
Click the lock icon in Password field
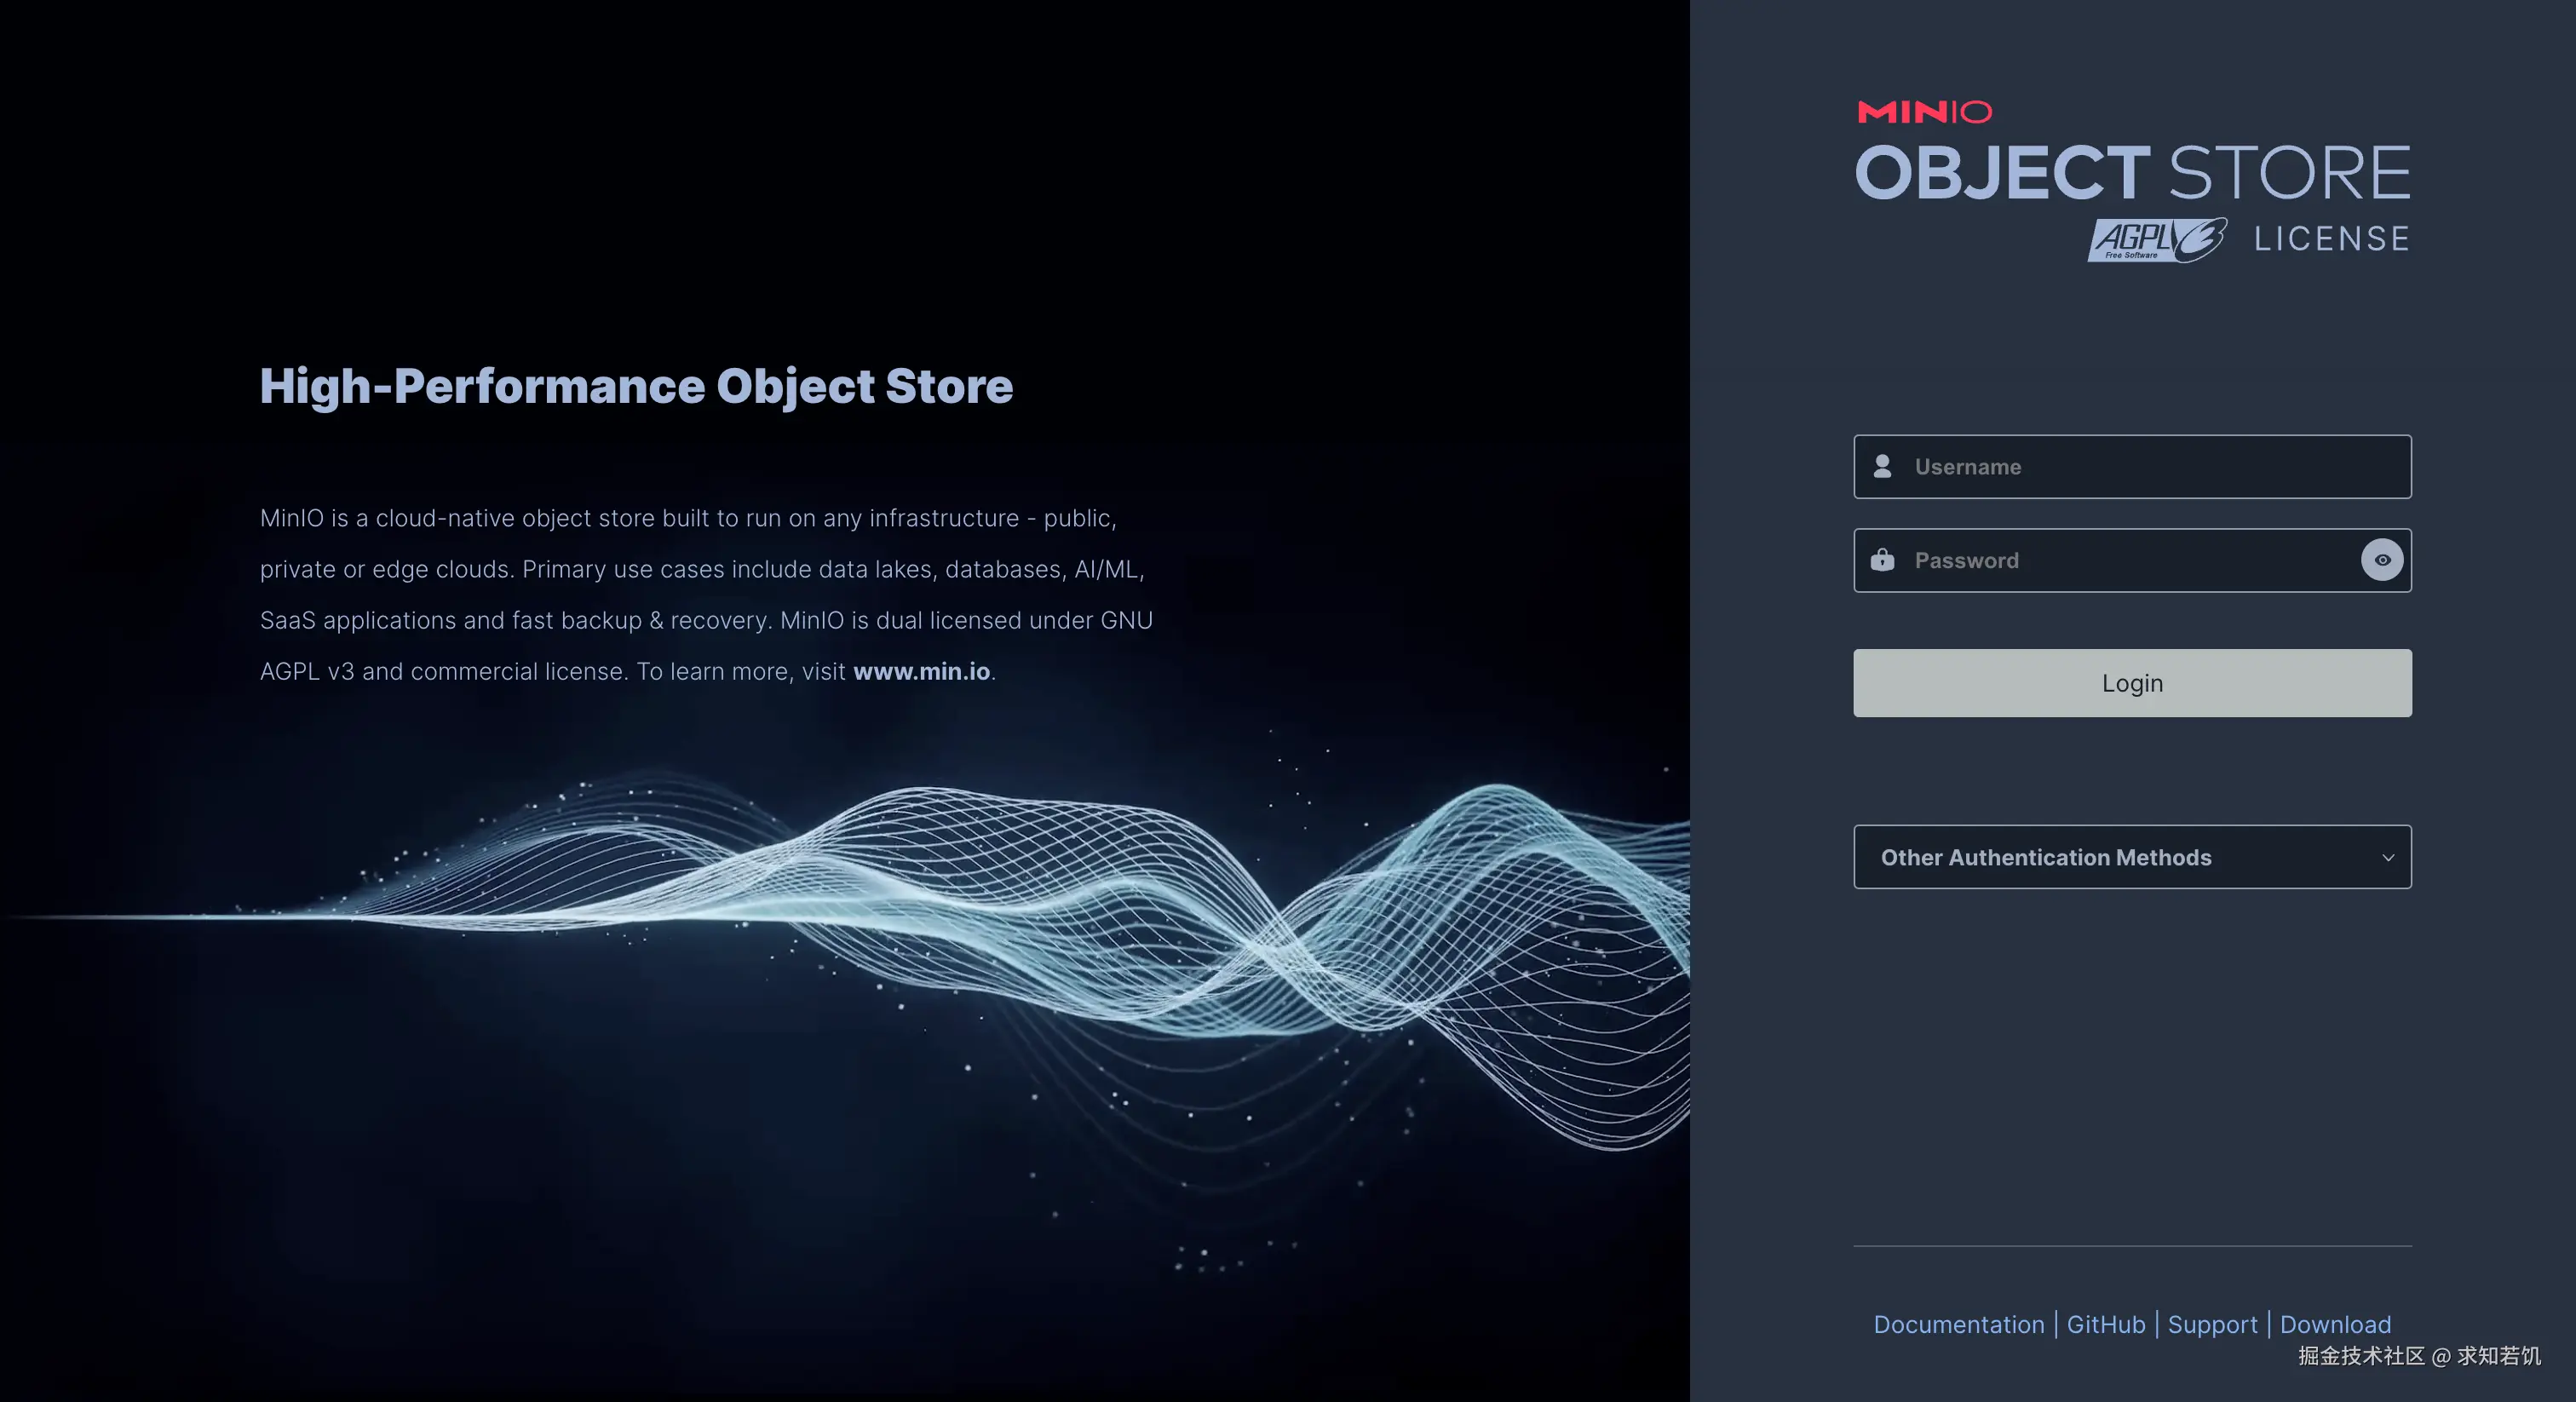(x=1882, y=560)
